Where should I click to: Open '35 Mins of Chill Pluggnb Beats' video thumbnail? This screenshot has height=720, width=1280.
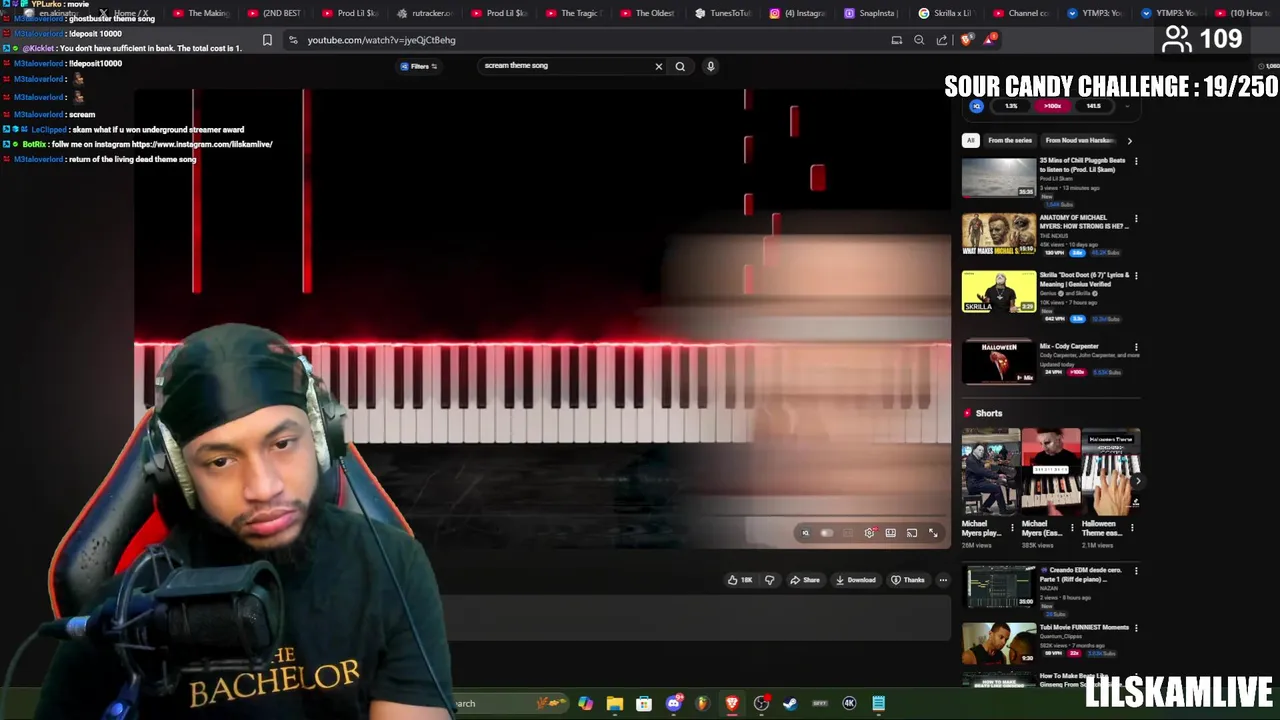pos(999,177)
